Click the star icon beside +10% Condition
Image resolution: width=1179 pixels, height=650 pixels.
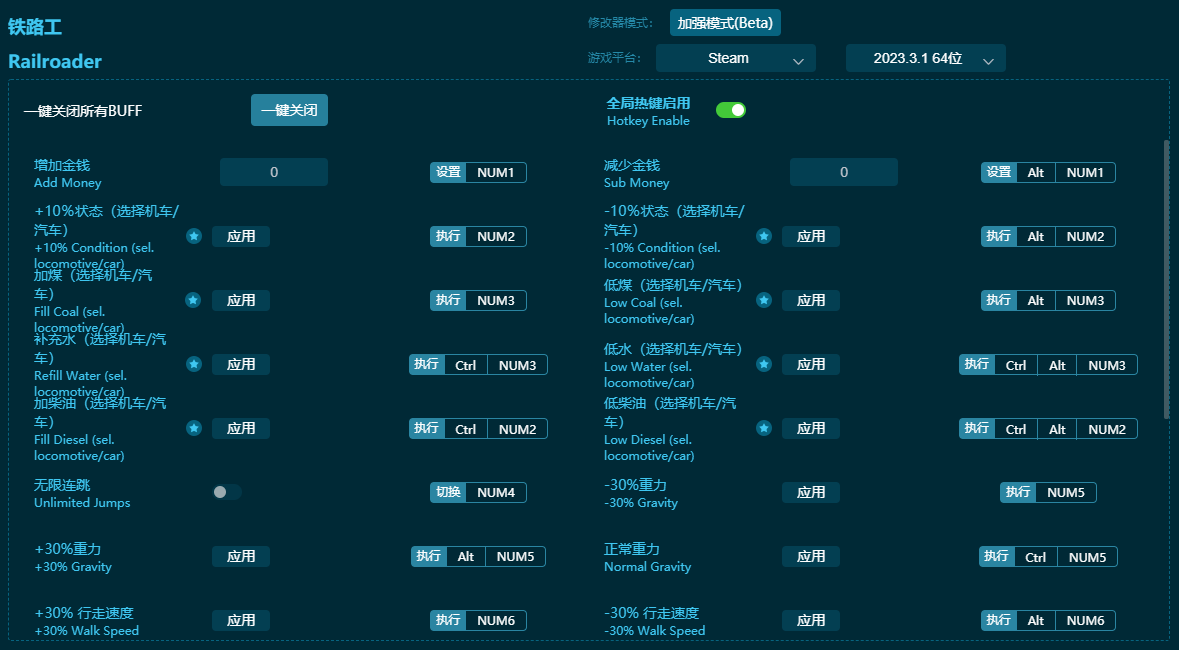(194, 236)
